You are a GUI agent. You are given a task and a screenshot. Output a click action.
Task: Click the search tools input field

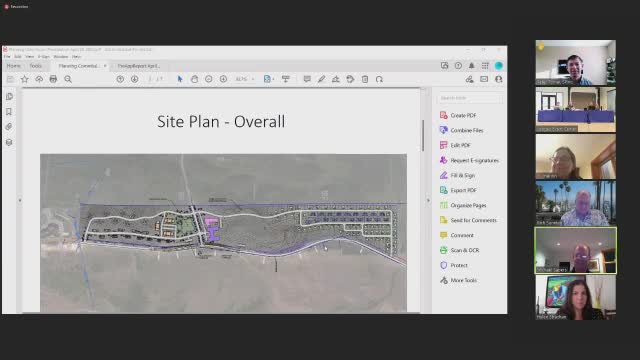coord(469,98)
